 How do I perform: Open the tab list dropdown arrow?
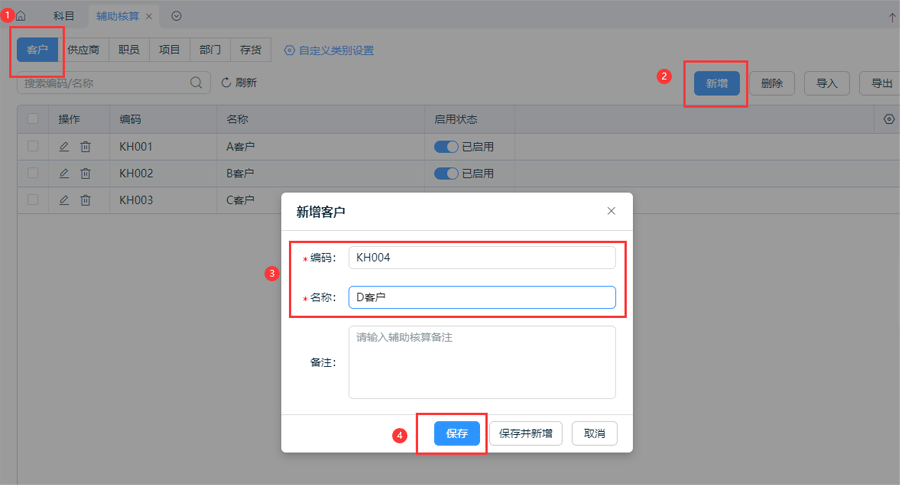pyautogui.click(x=177, y=16)
